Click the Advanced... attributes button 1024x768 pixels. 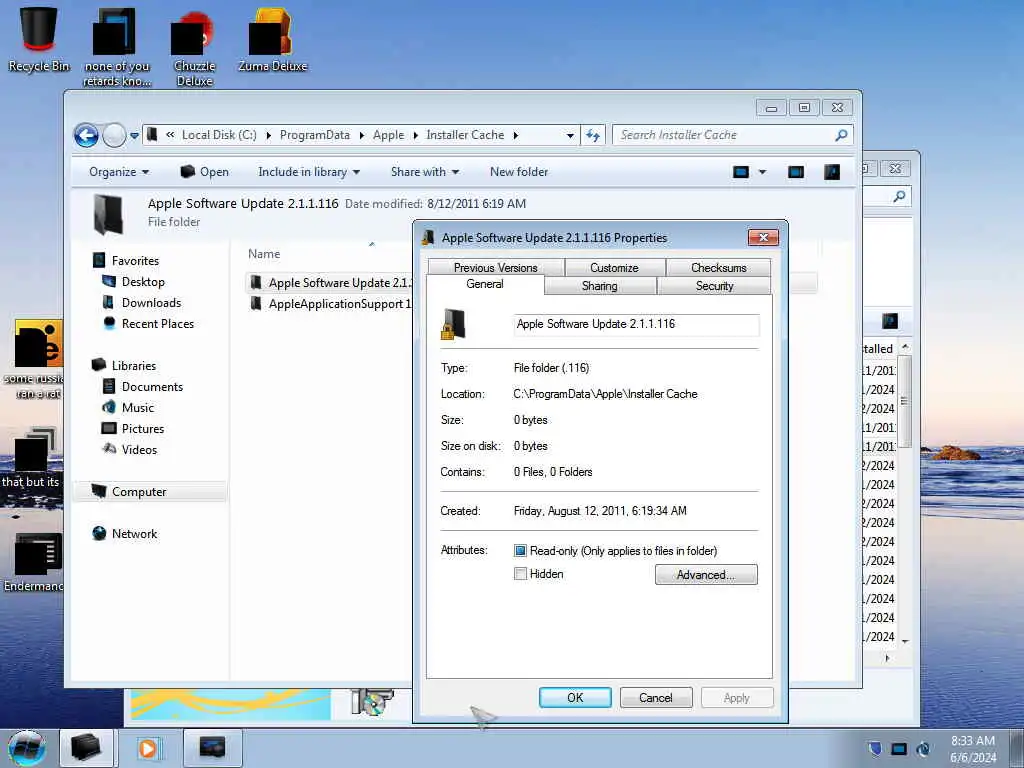click(x=706, y=575)
